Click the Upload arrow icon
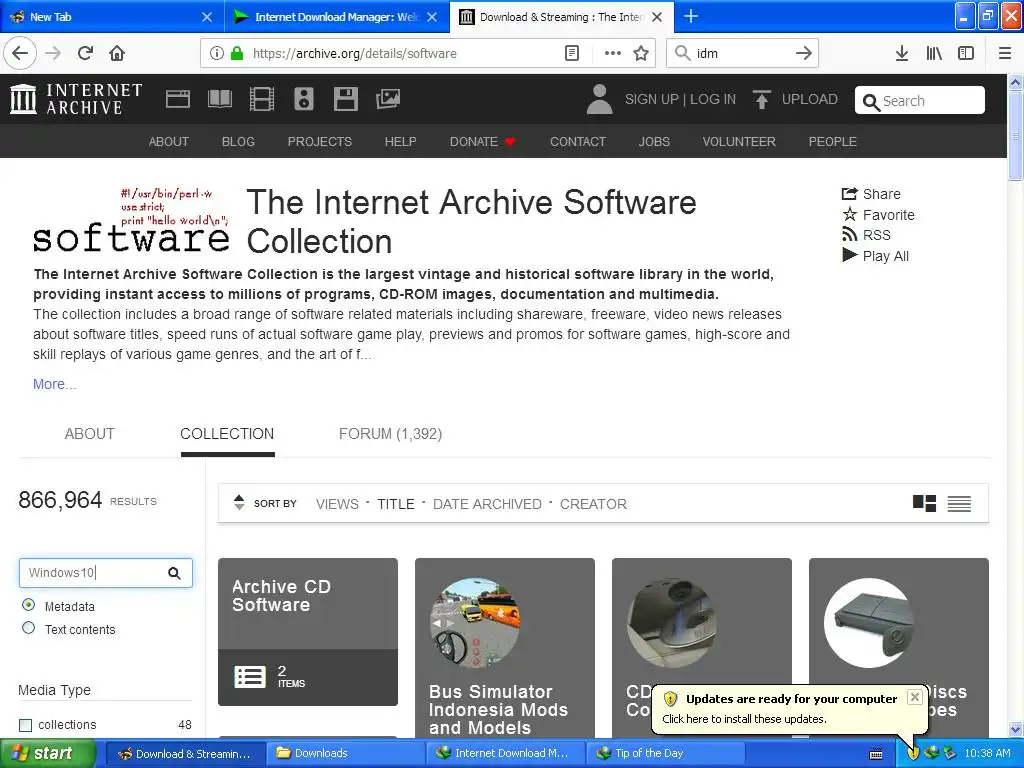Viewport: 1024px width, 768px height. point(761,99)
